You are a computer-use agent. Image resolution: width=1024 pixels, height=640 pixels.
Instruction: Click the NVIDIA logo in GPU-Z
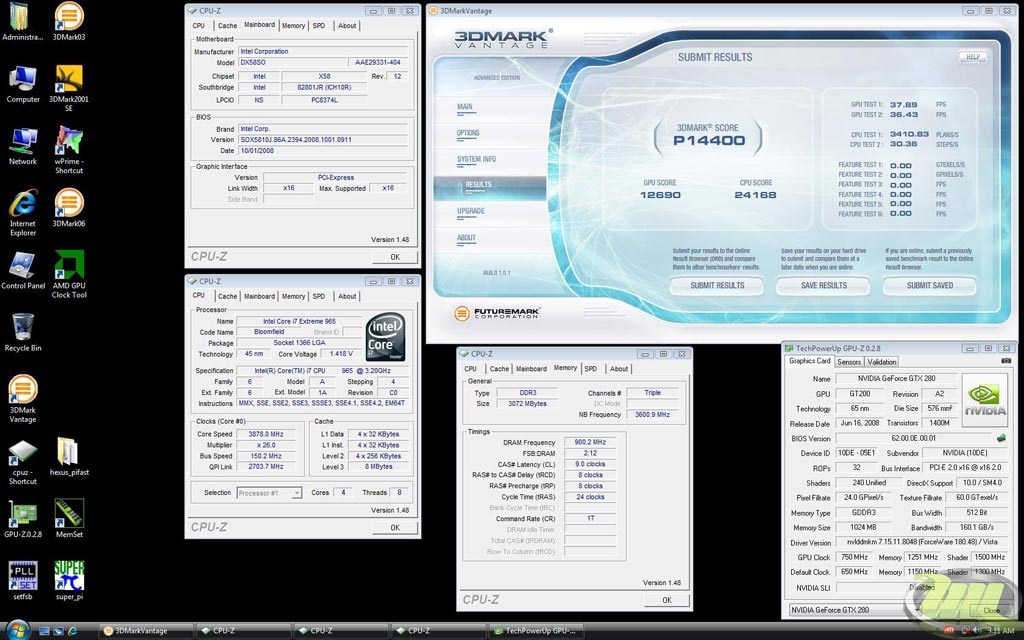[985, 400]
